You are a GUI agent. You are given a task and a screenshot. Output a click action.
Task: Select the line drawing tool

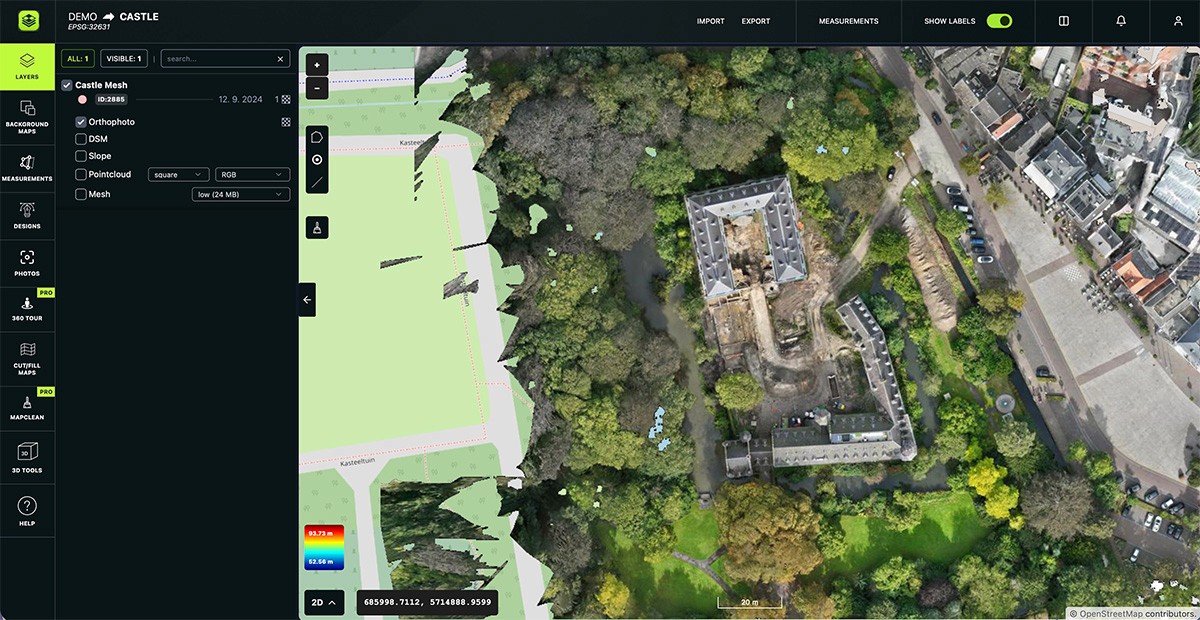(316, 182)
